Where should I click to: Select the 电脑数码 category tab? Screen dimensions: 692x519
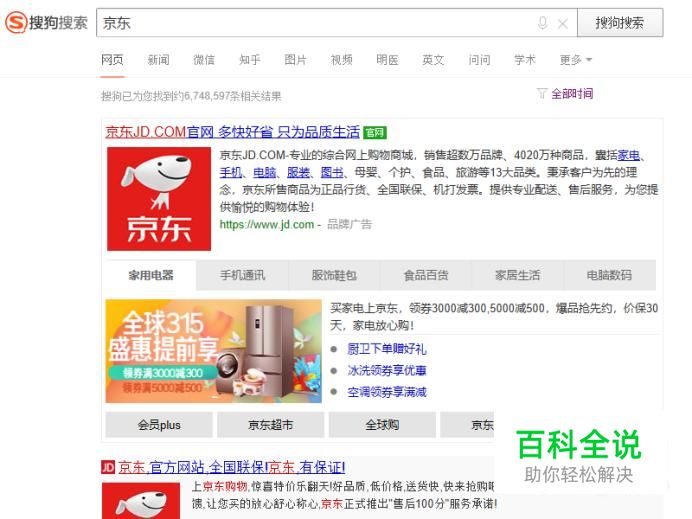[x=609, y=275]
